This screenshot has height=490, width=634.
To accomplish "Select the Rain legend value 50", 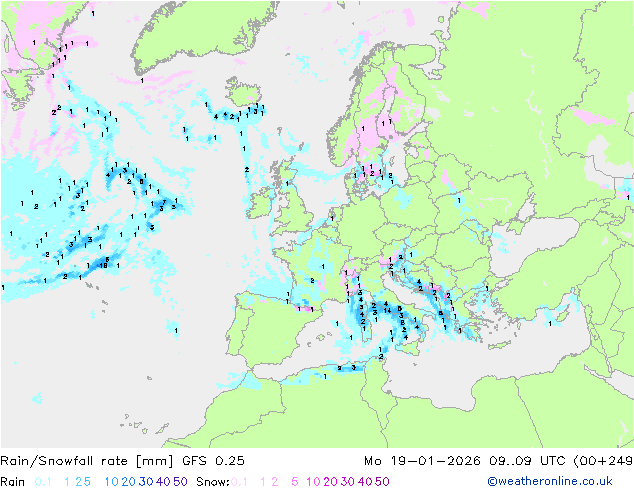I will [x=180, y=482].
